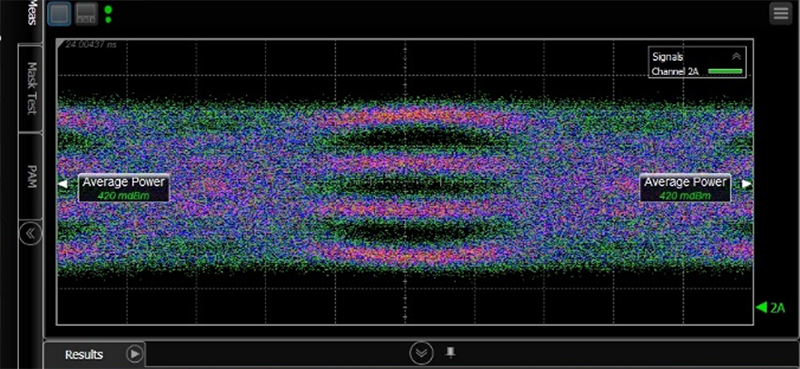Select the left Average Power 420 mdBm label
Screen dimensions: 800x369
pos(123,188)
